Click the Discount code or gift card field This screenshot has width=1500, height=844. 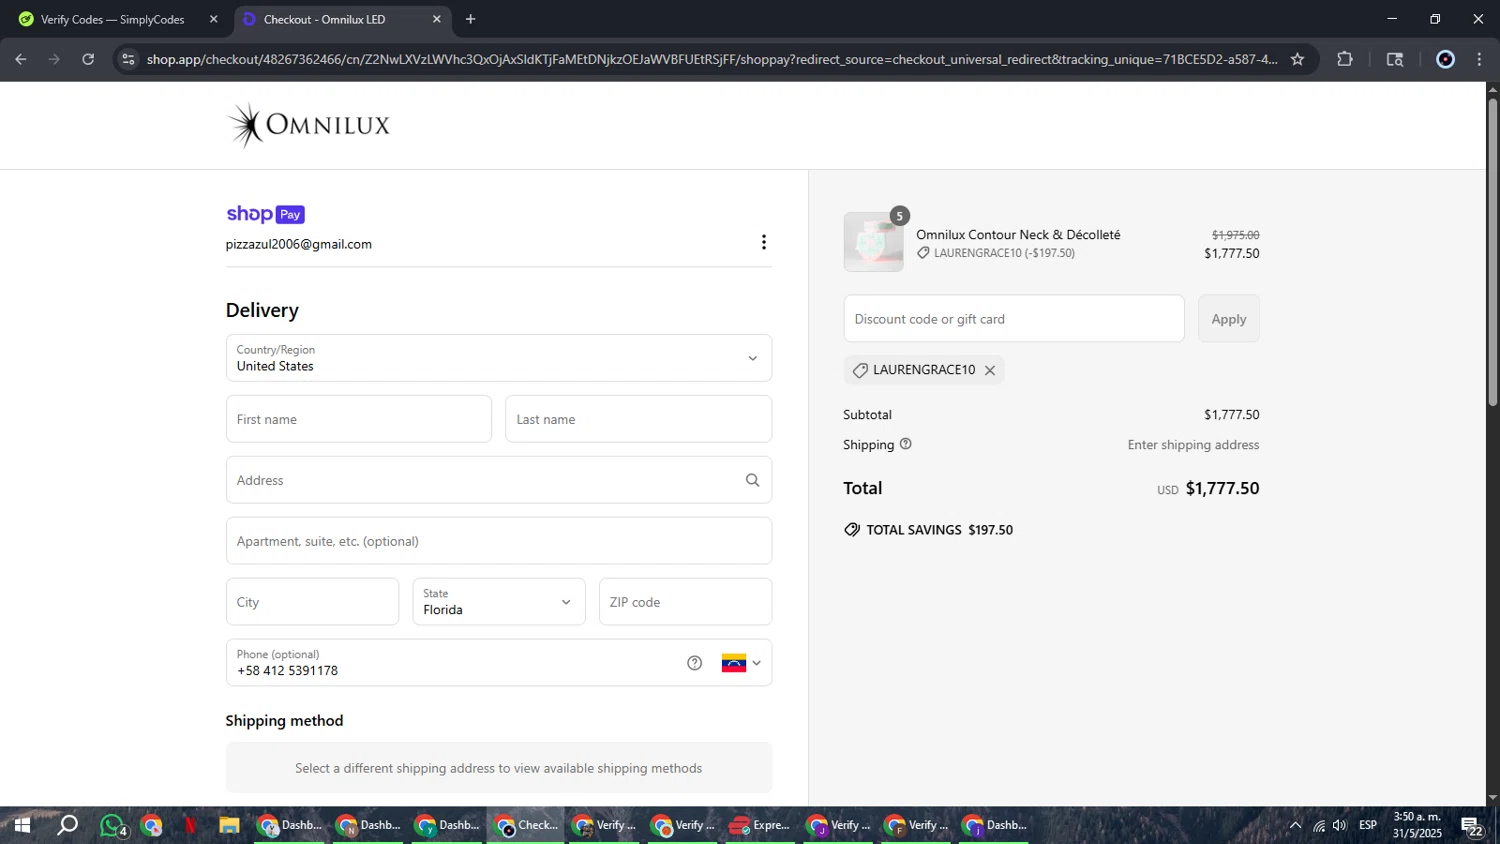(x=1014, y=319)
